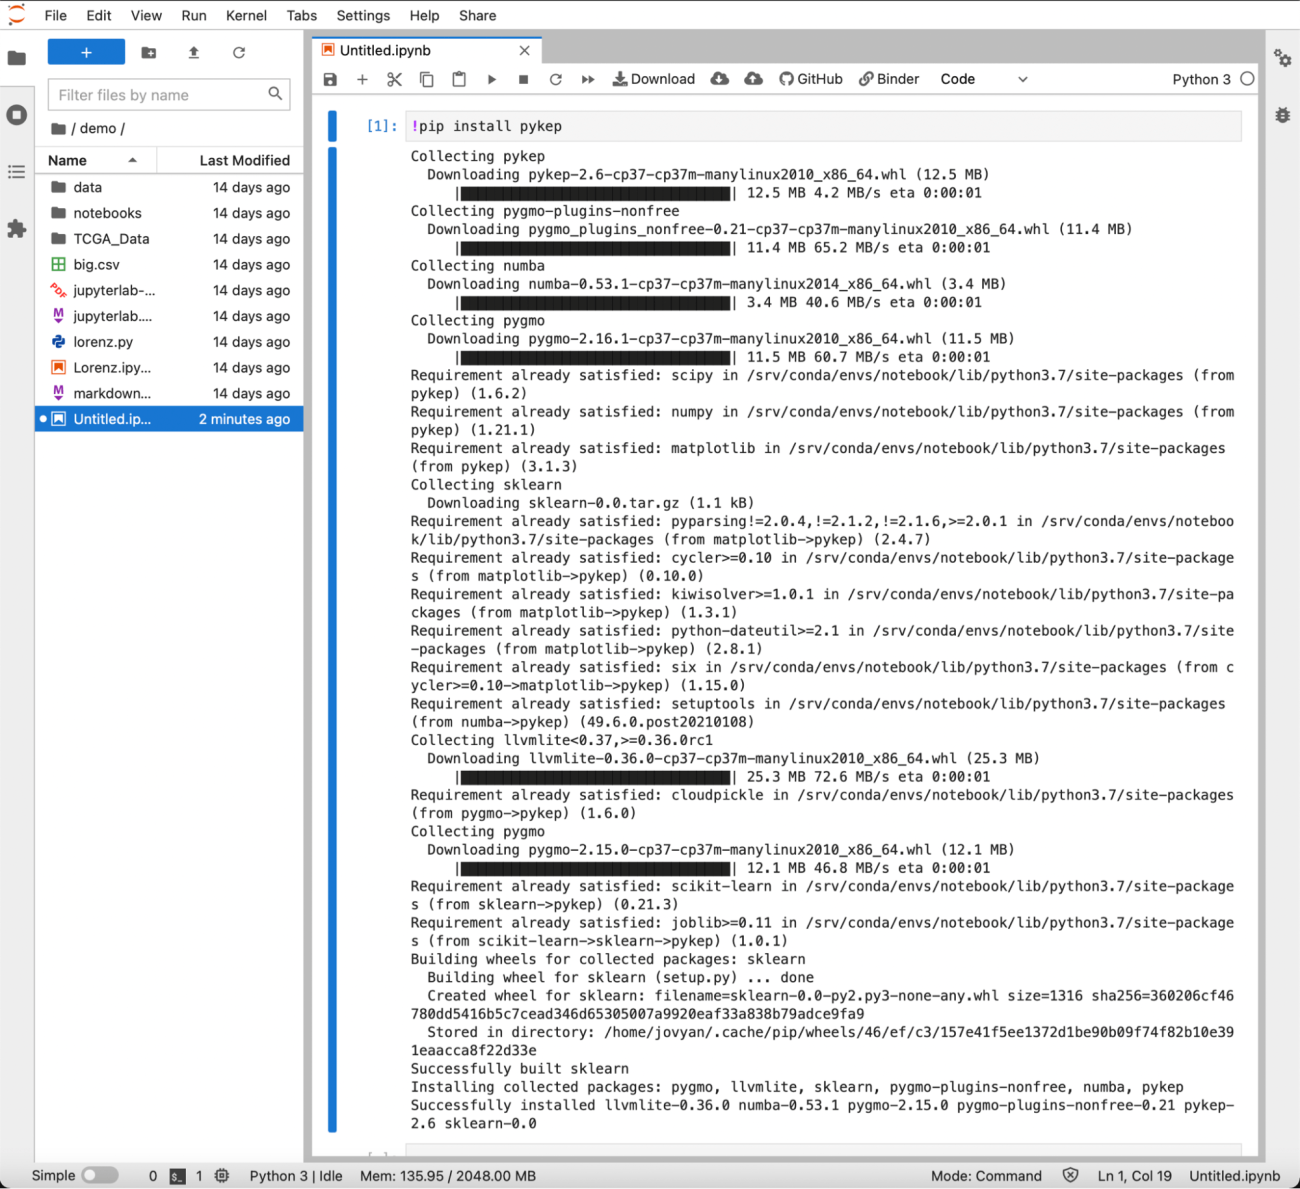Upload files using the upload icon
Image resolution: width=1300 pixels, height=1189 pixels.
[x=194, y=53]
